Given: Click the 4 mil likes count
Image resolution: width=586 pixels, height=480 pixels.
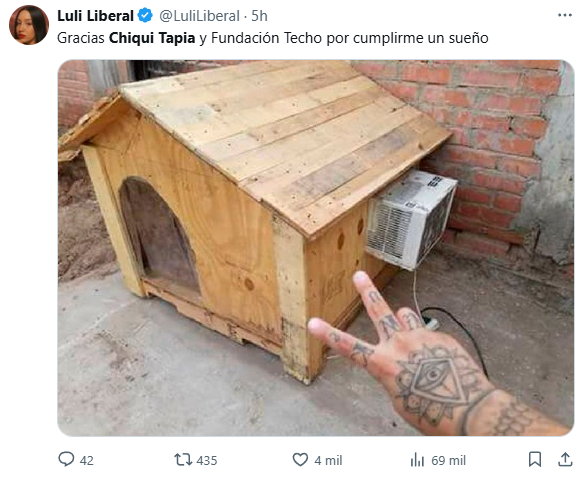Looking at the screenshot, I should pyautogui.click(x=328, y=461).
